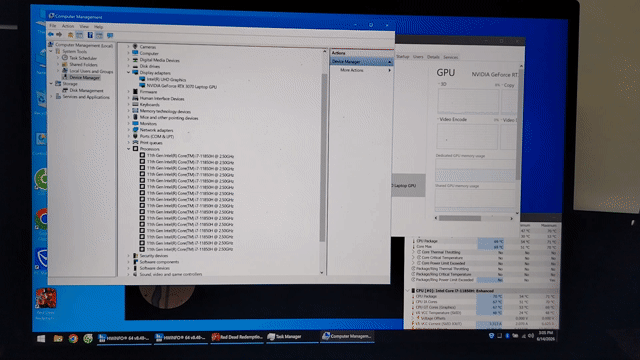Select Intel(R) UHD Graphics device
Image resolution: width=640 pixels, height=360 pixels.
coord(163,80)
